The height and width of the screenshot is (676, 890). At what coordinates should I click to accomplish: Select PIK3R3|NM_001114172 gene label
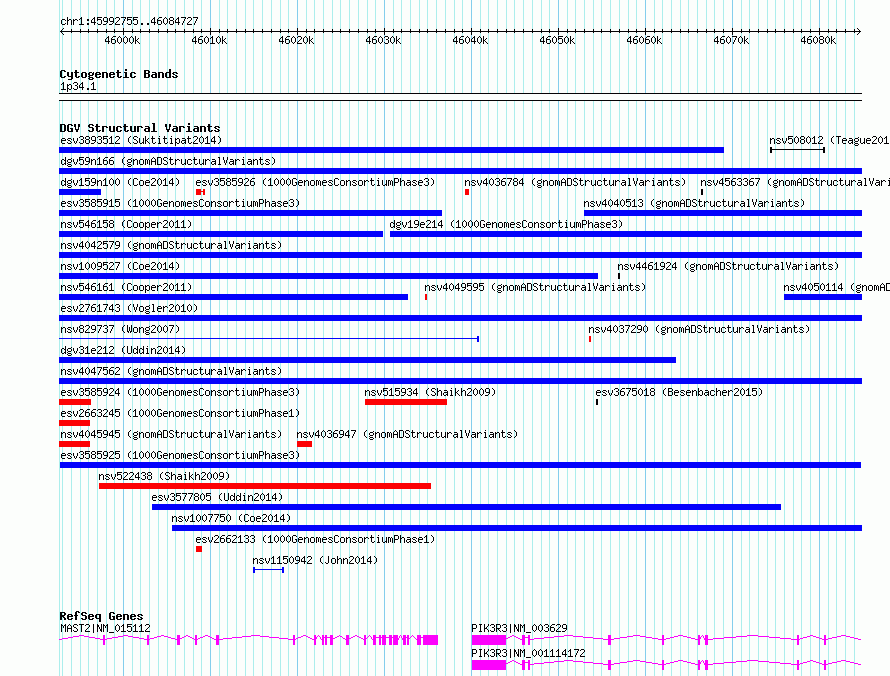[528, 653]
